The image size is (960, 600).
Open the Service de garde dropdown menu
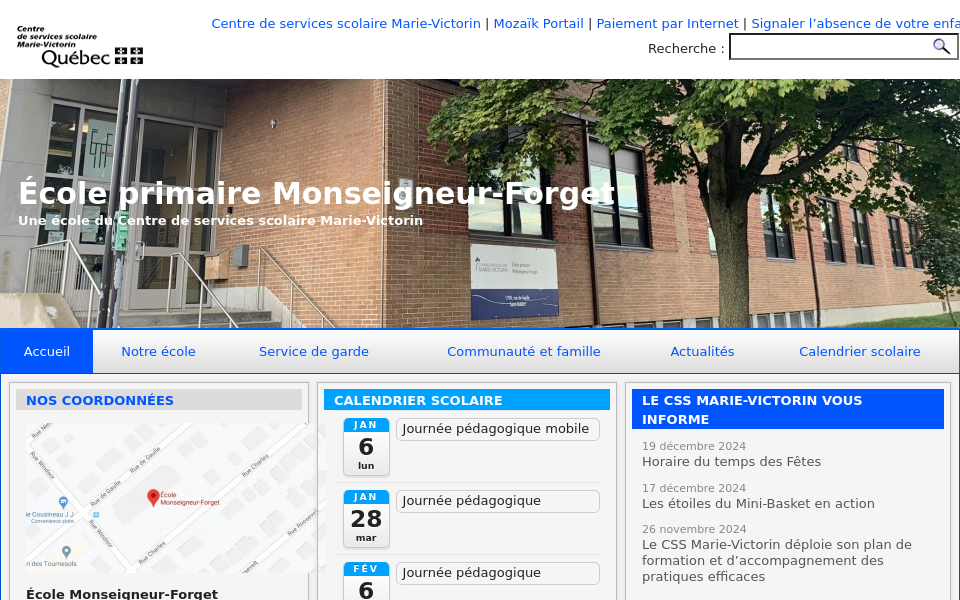pyautogui.click(x=314, y=351)
